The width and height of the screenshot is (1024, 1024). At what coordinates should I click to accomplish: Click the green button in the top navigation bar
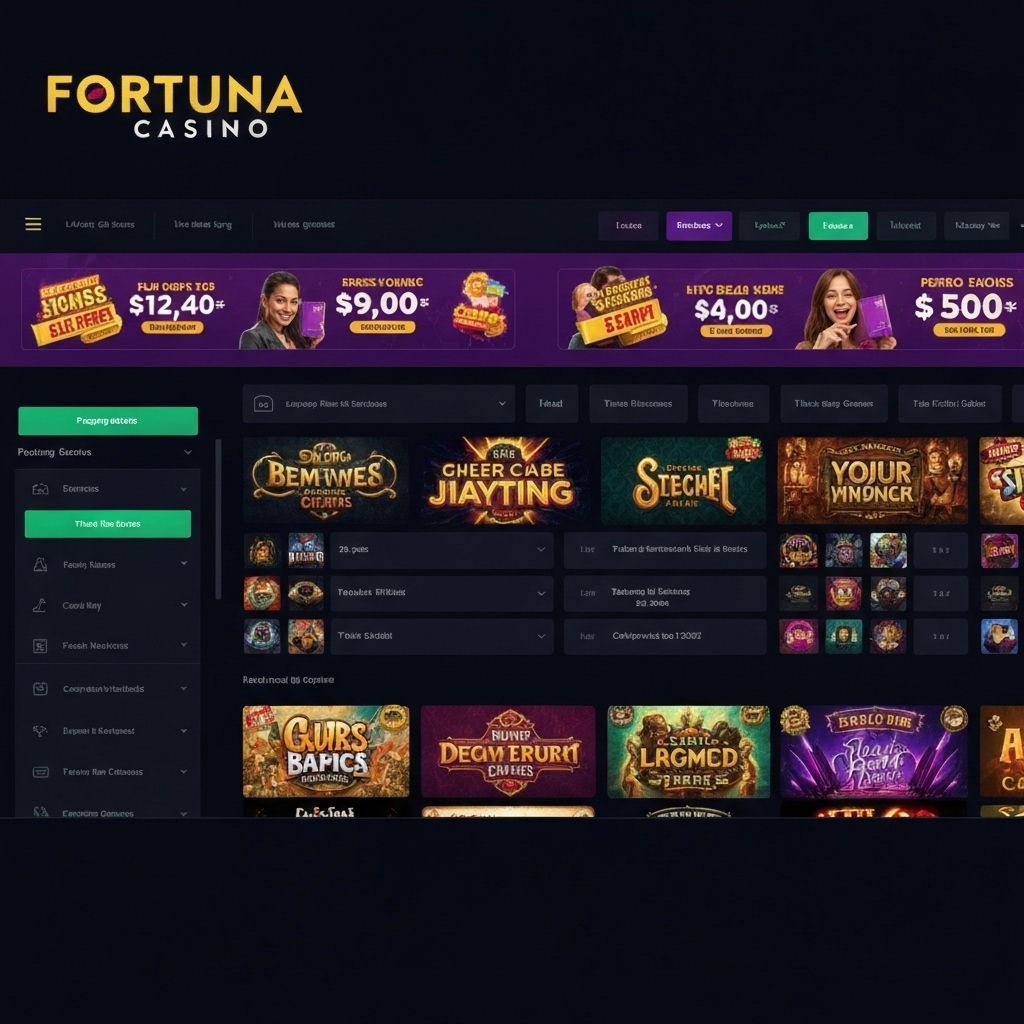pyautogui.click(x=838, y=225)
